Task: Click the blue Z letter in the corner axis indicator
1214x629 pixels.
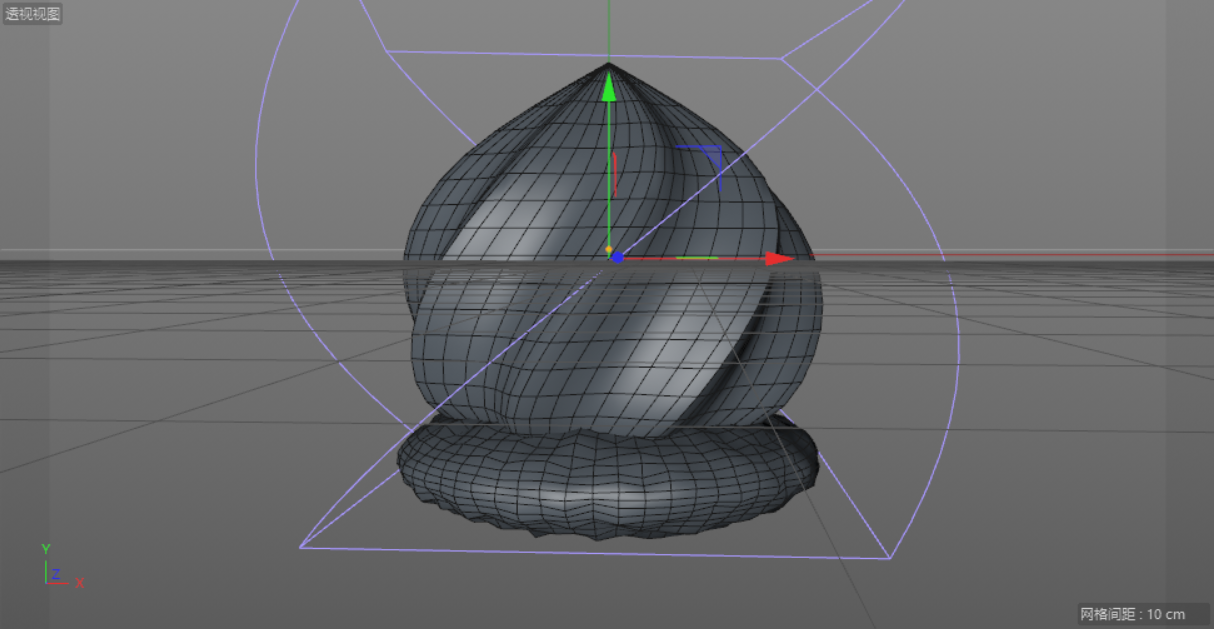Action: [x=56, y=575]
